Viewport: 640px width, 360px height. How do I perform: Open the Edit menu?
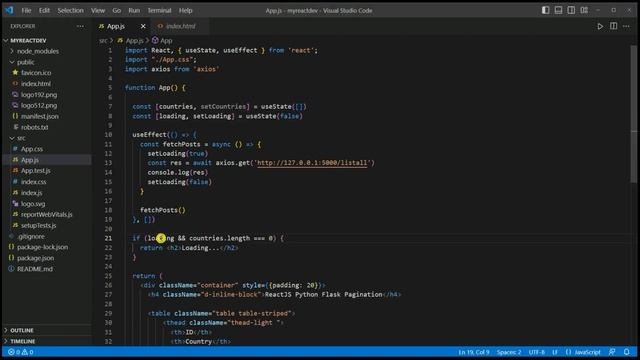[44, 11]
